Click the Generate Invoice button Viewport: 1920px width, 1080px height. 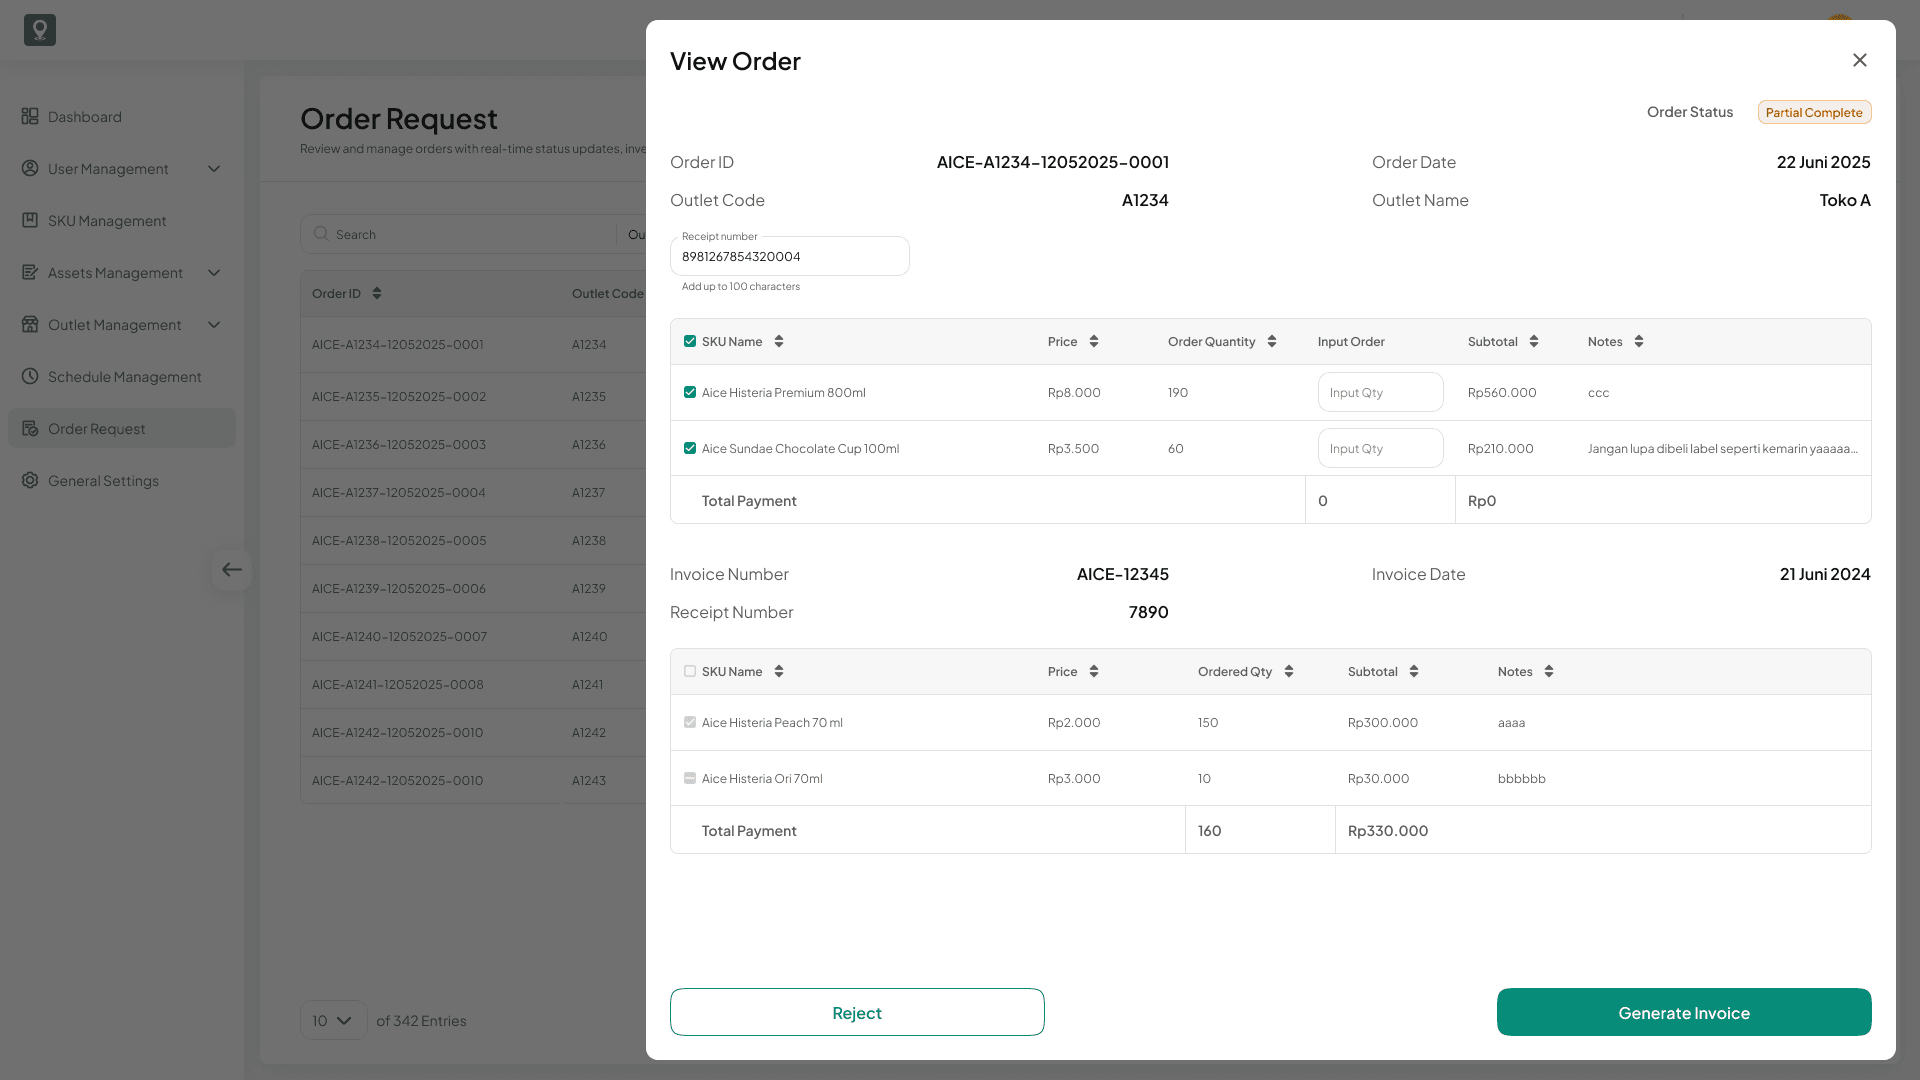click(1684, 1012)
